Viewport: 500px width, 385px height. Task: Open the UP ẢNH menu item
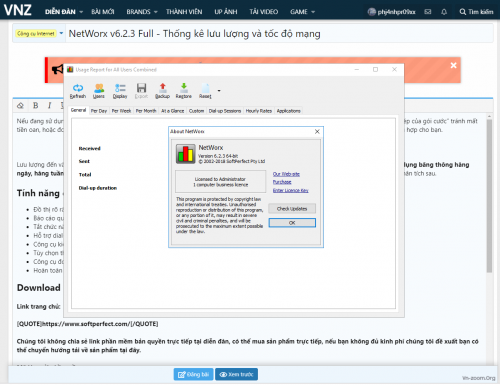(x=226, y=12)
